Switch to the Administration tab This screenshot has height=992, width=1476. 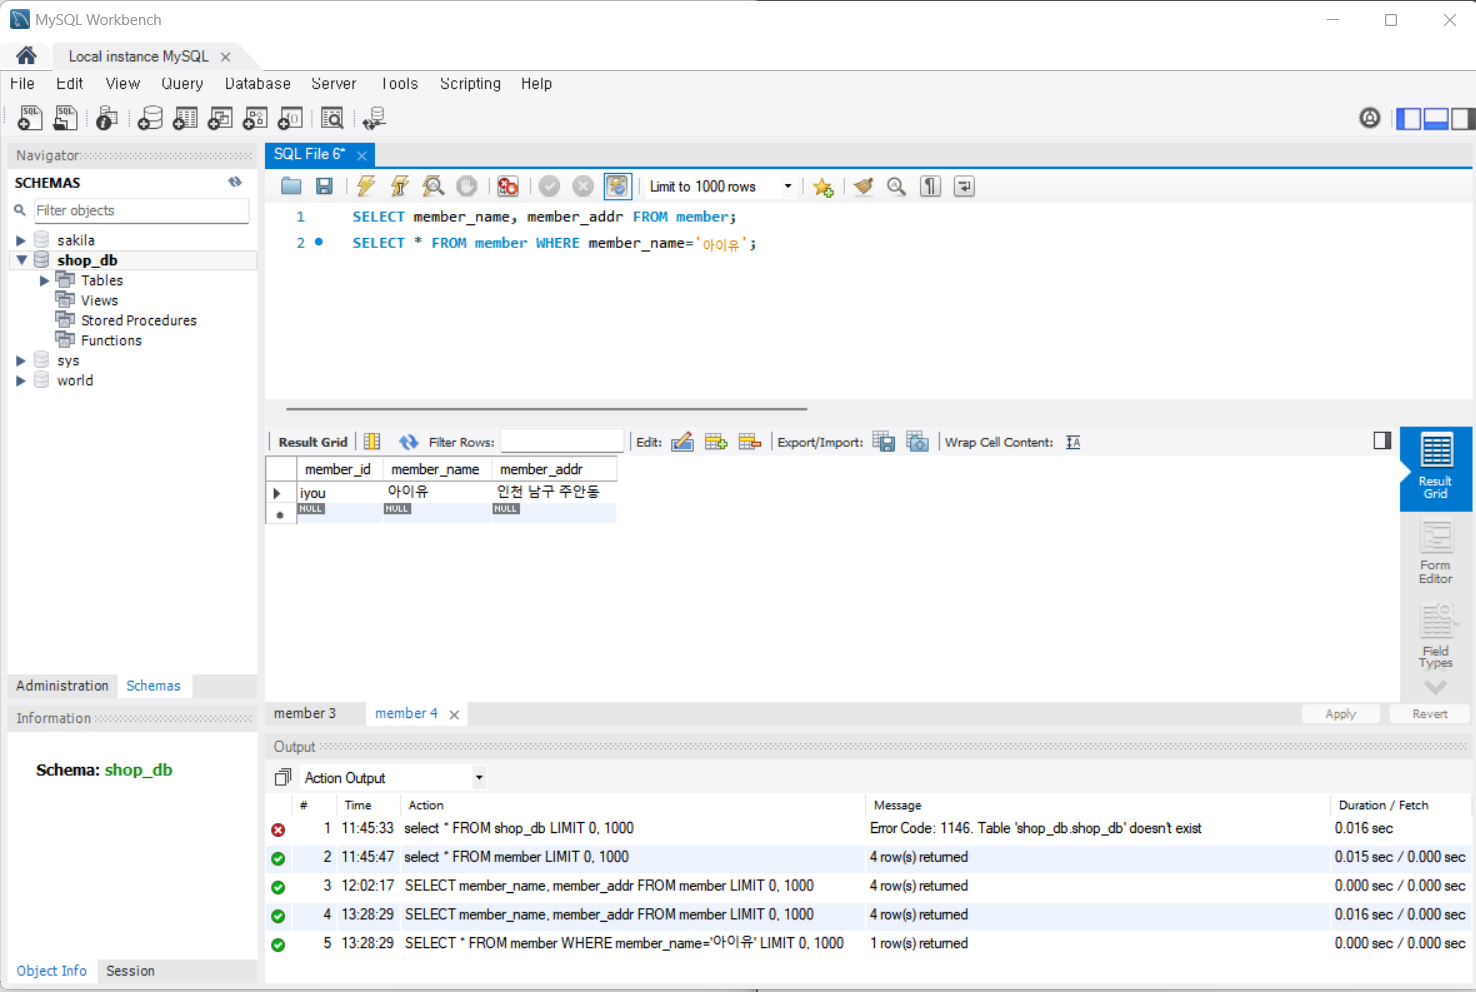pyautogui.click(x=62, y=686)
